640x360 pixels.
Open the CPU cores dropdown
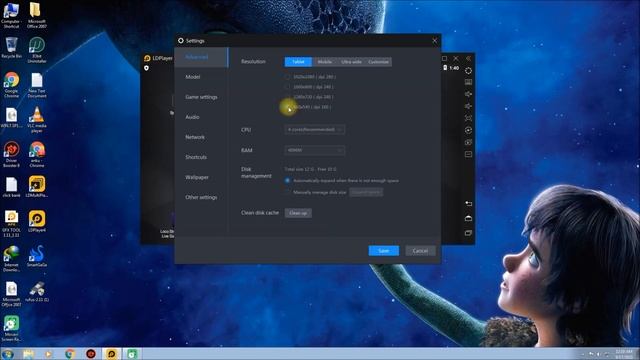[315, 130]
